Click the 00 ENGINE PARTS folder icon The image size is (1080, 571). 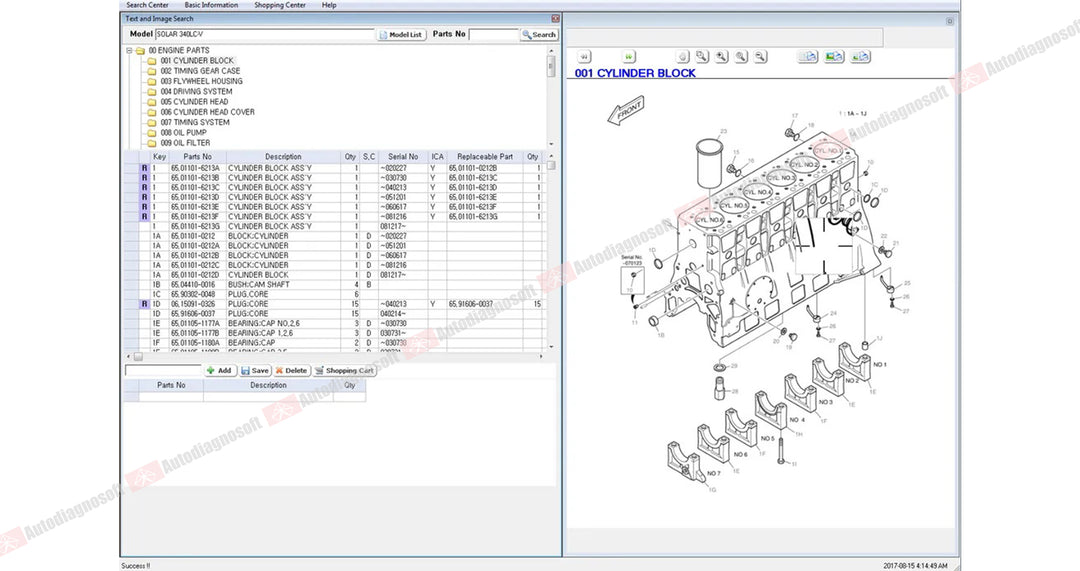click(140, 50)
